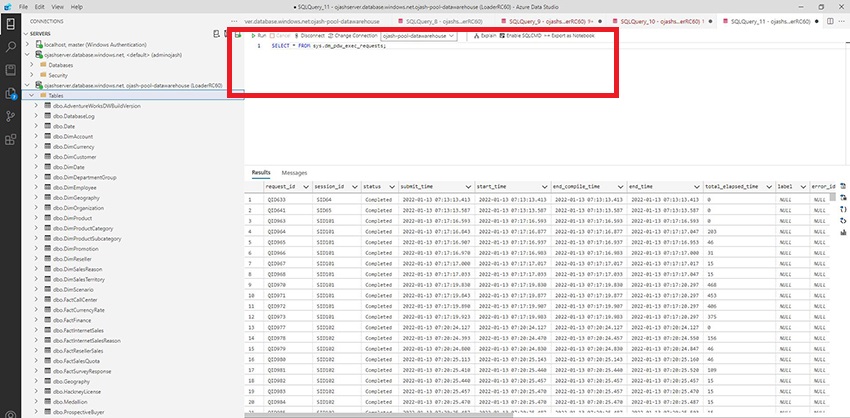Save results as Excel icon
The width and height of the screenshot is (850, 418).
coord(843,198)
